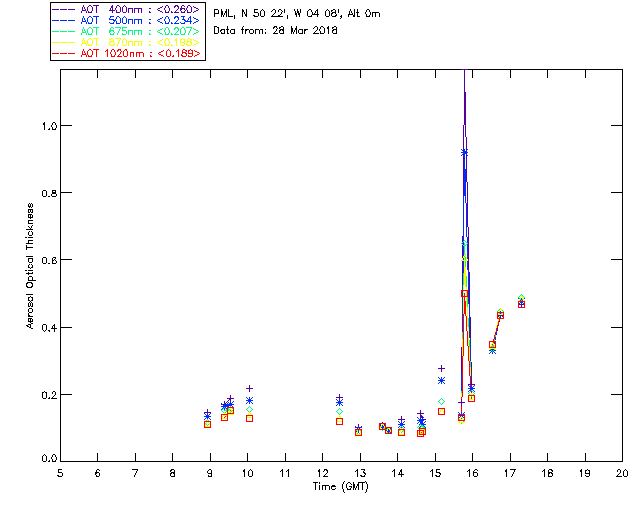Click the purple plus marker at hour 10
Viewport: 640px width, 512px height.
click(249, 388)
